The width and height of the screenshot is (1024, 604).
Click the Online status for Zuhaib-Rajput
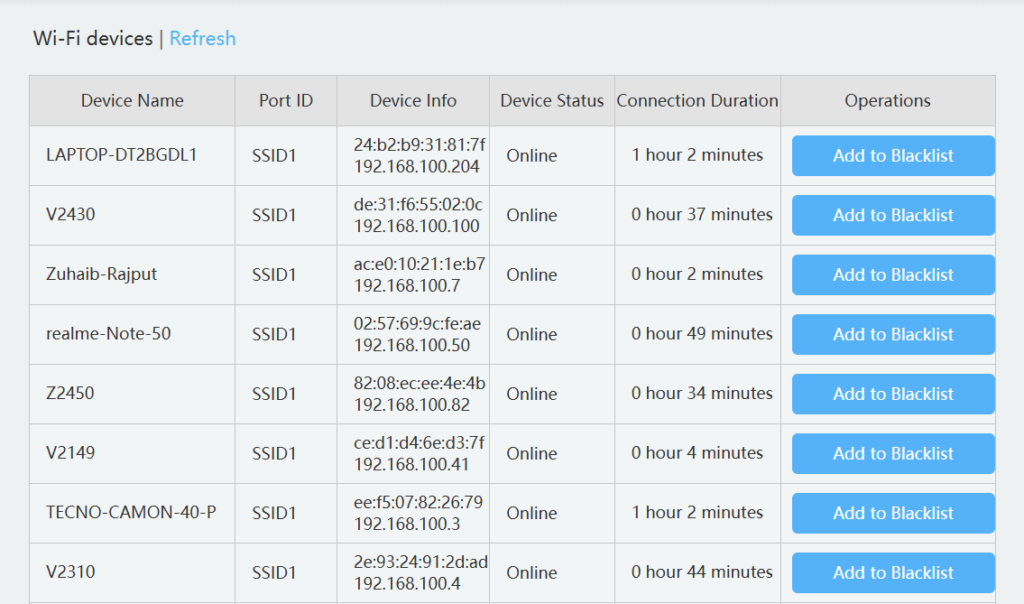(x=531, y=275)
